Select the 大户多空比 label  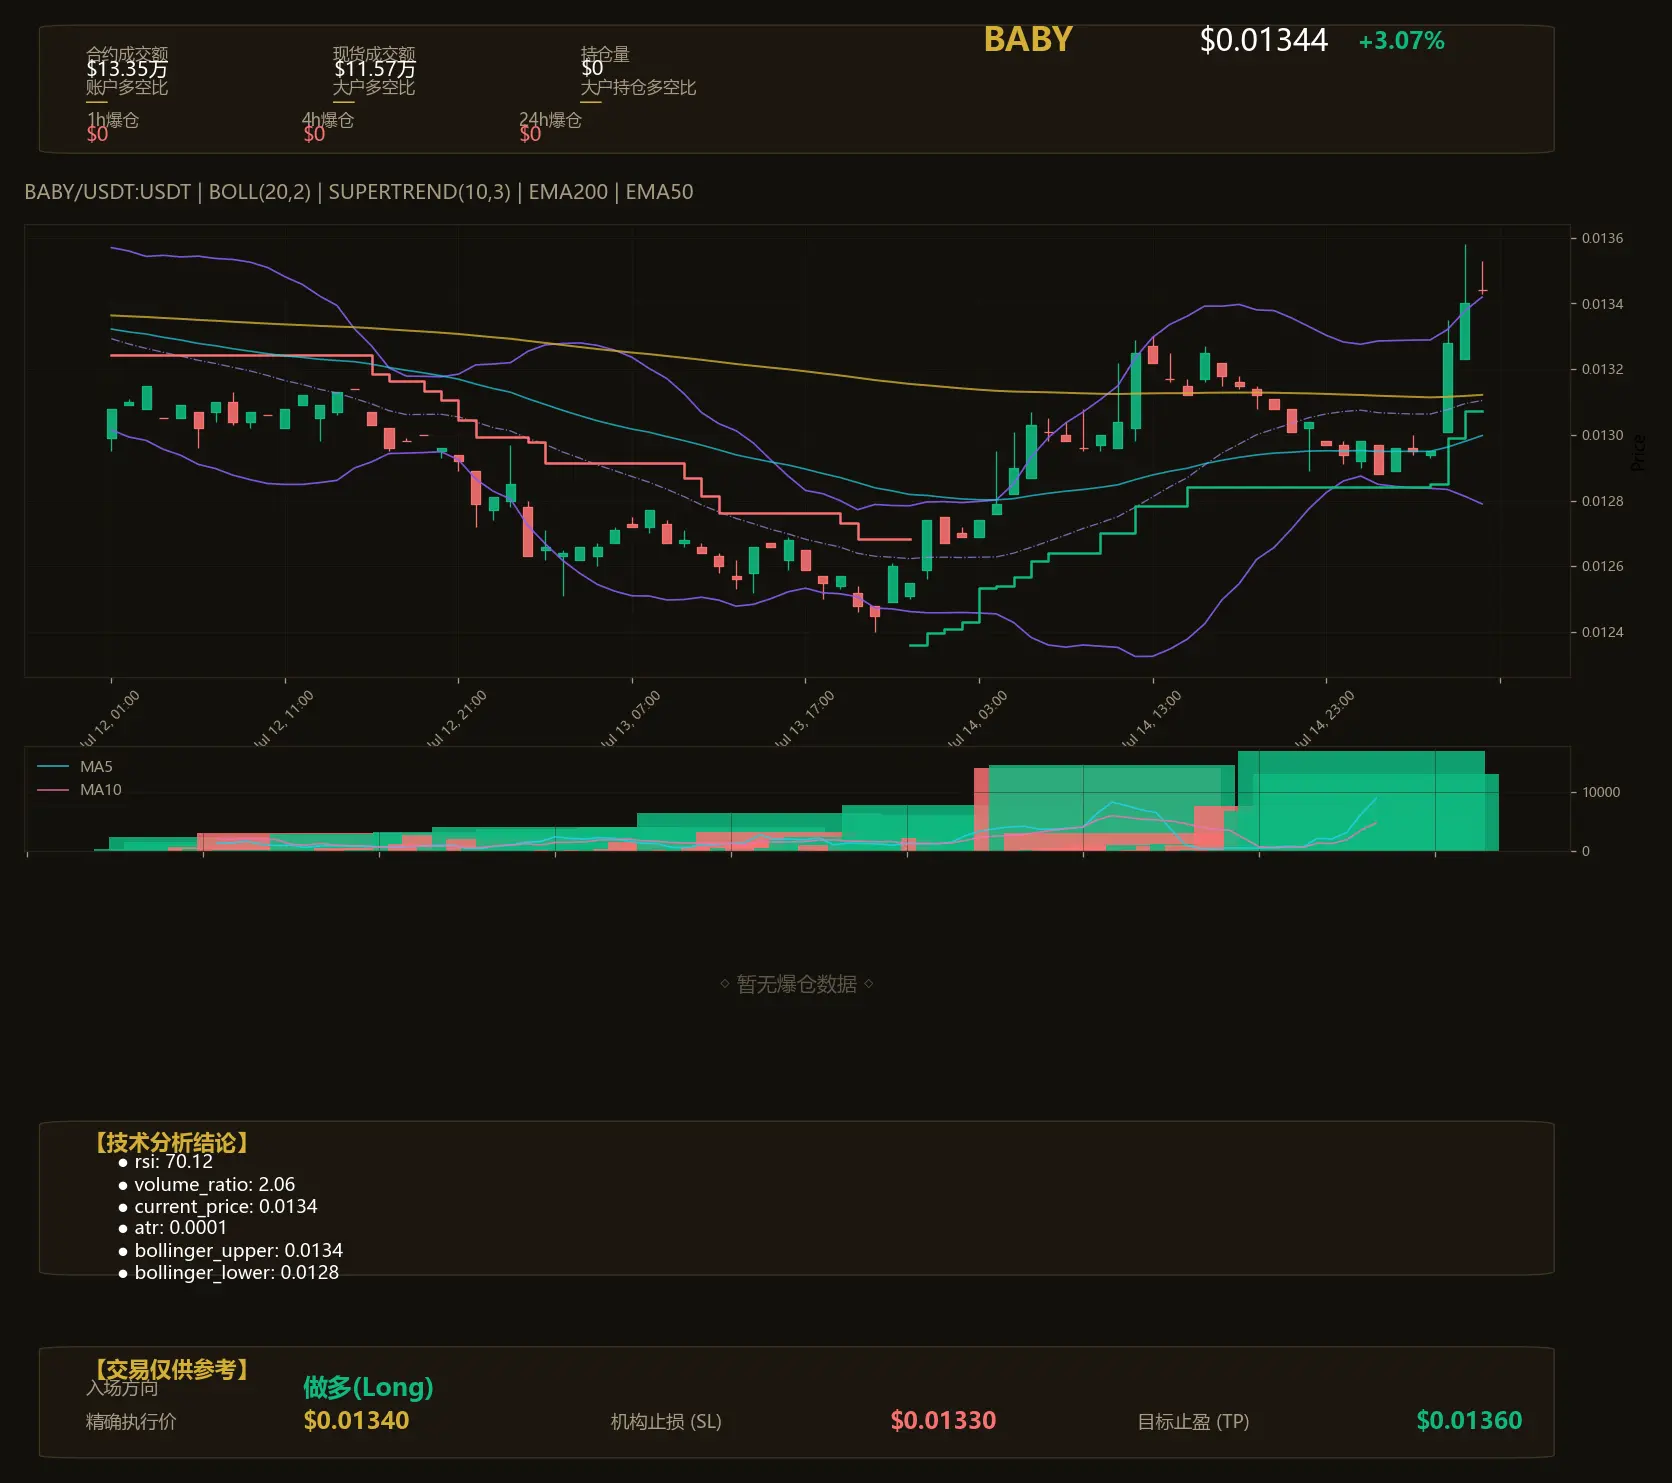374,87
